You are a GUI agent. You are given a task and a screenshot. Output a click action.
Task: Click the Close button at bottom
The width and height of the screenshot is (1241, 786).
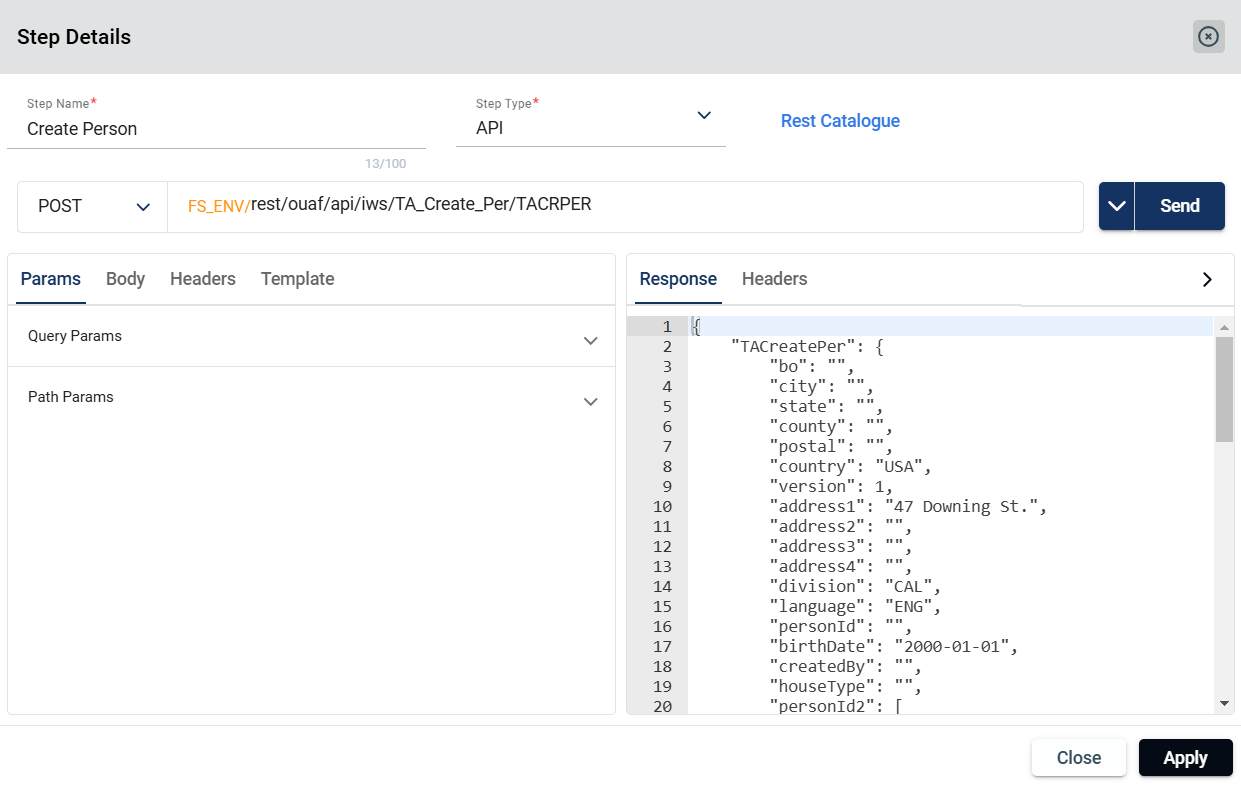[x=1078, y=758]
